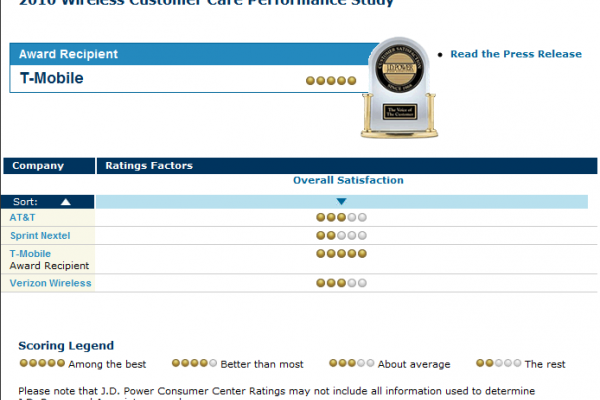Open the Read the Press Release link
600x400 pixels.
tap(516, 54)
